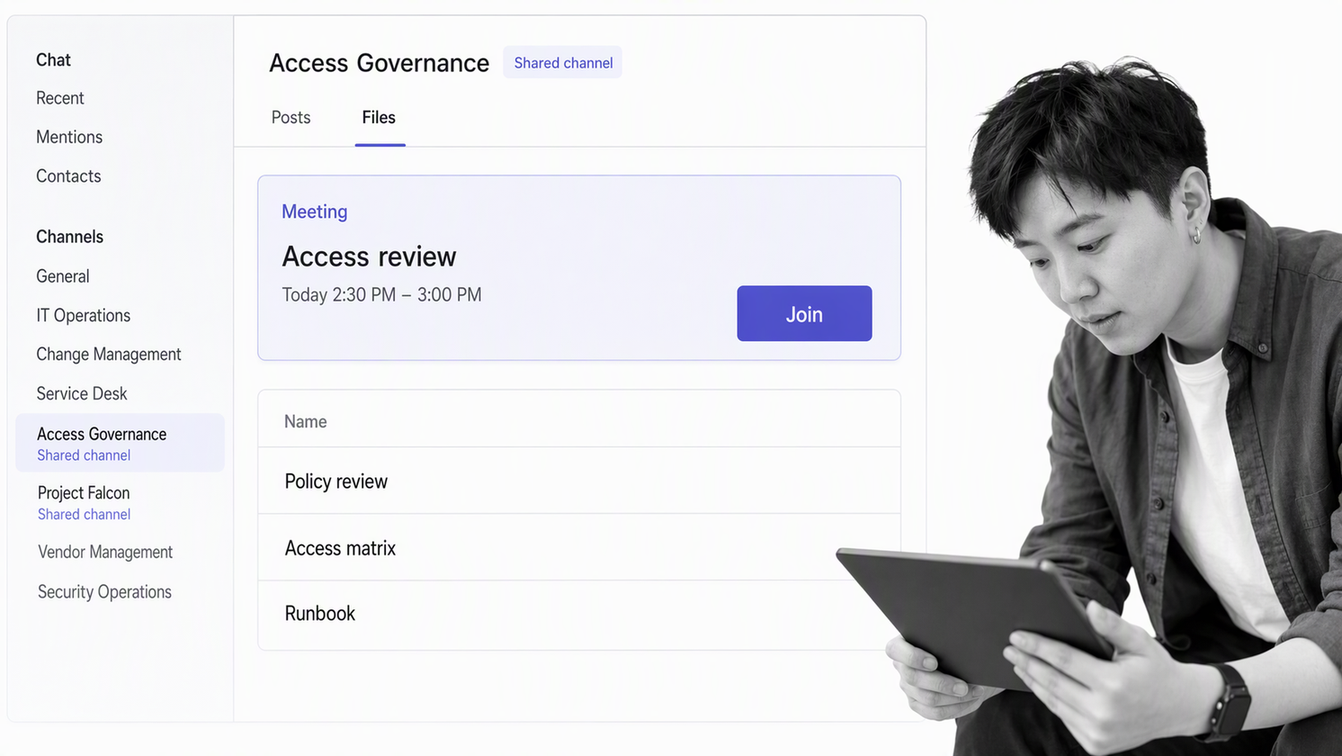
Task: Select Access Governance channel in sidebar
Action: [120, 443]
